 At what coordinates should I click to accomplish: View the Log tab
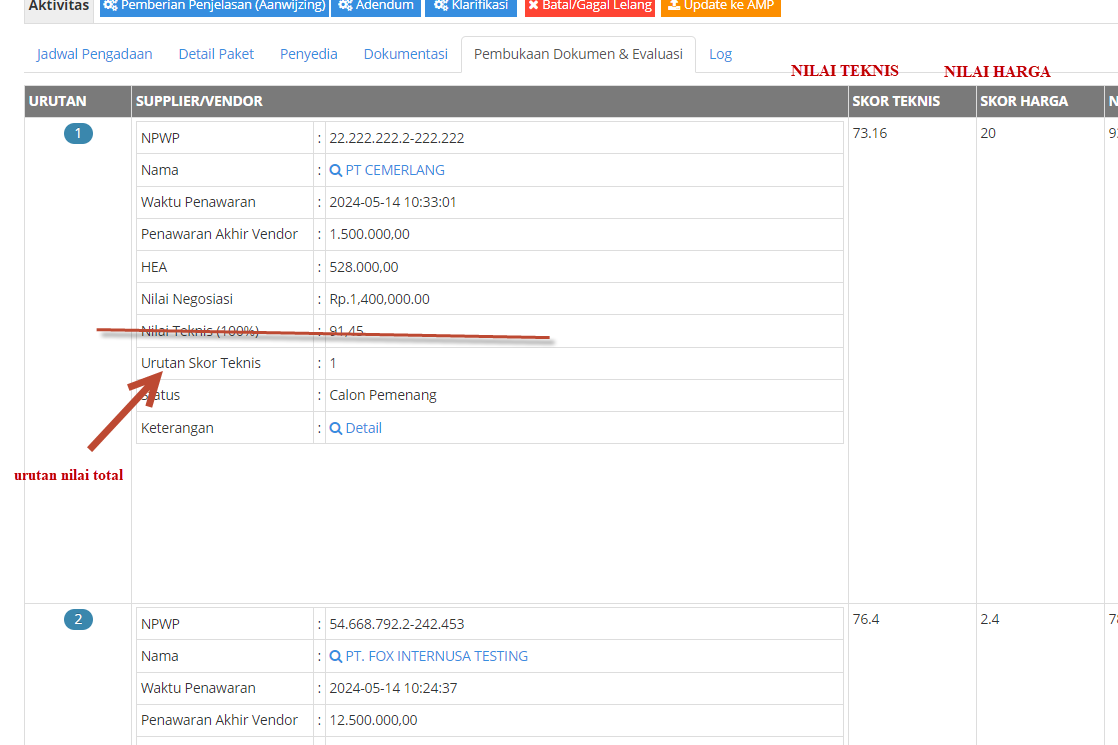720,54
